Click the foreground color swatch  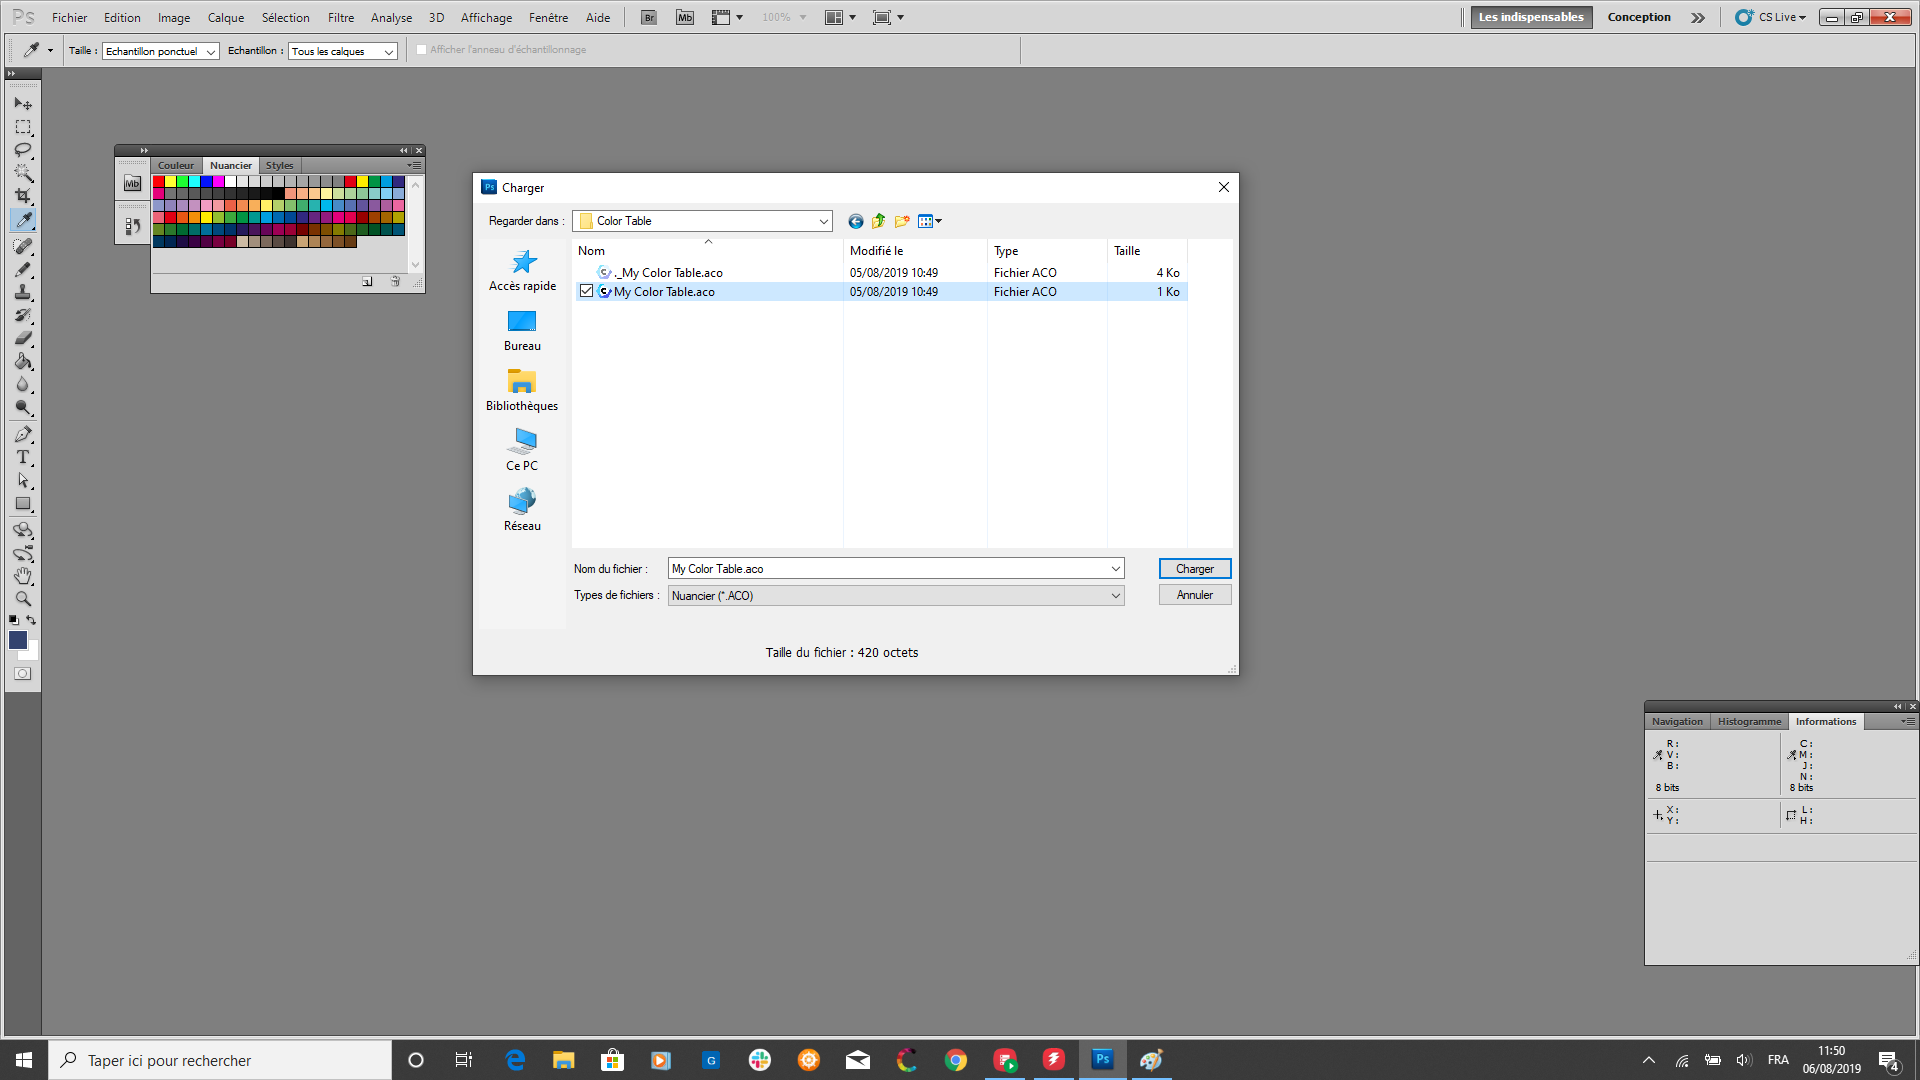[16, 639]
